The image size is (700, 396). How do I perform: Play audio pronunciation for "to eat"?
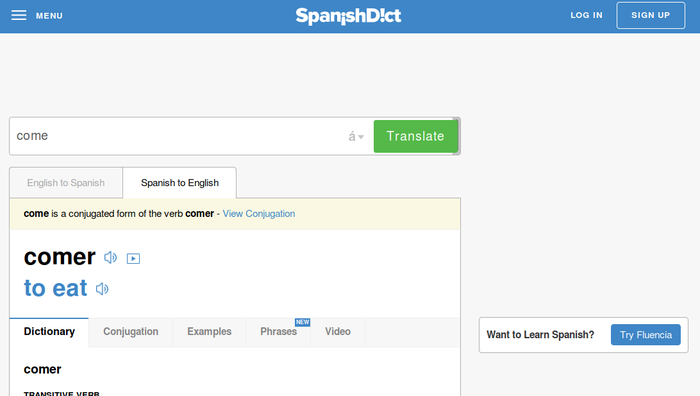pyautogui.click(x=102, y=289)
